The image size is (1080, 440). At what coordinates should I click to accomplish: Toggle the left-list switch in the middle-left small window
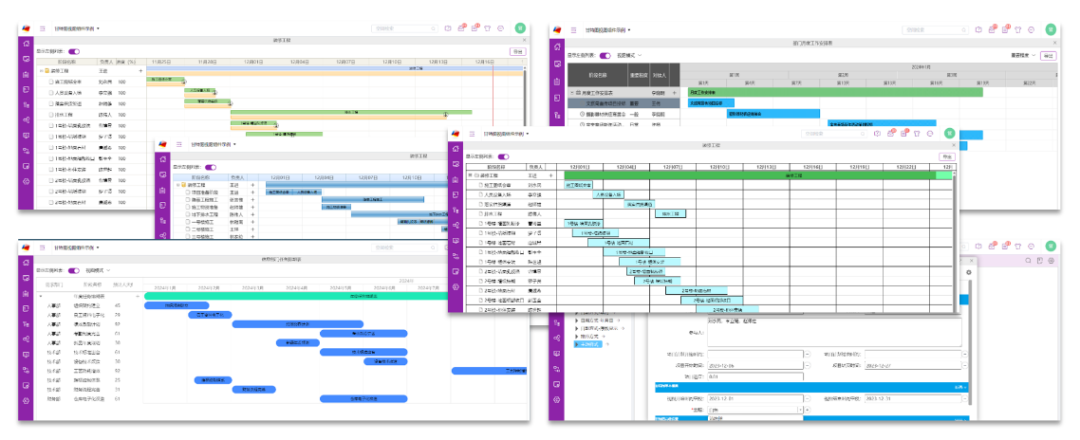[210, 167]
